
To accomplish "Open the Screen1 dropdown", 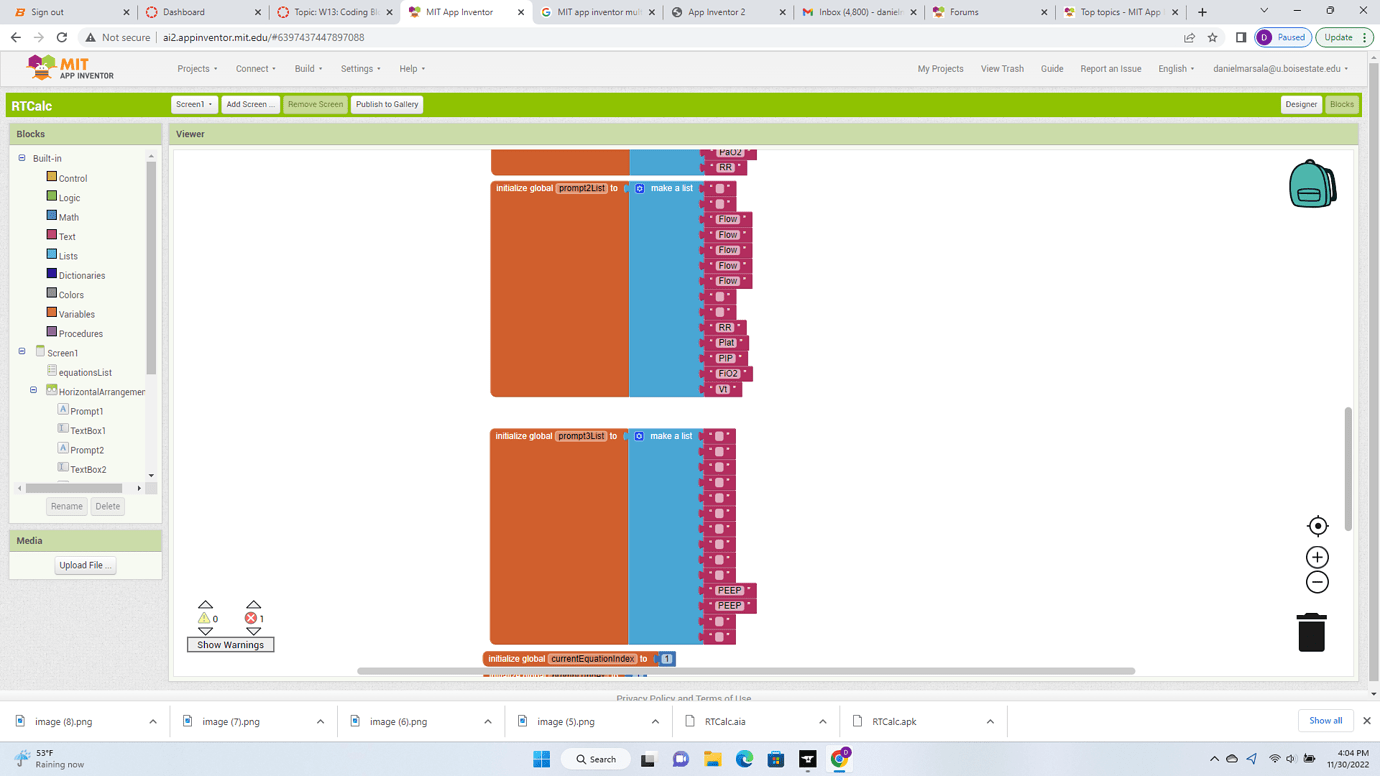I will [x=194, y=104].
